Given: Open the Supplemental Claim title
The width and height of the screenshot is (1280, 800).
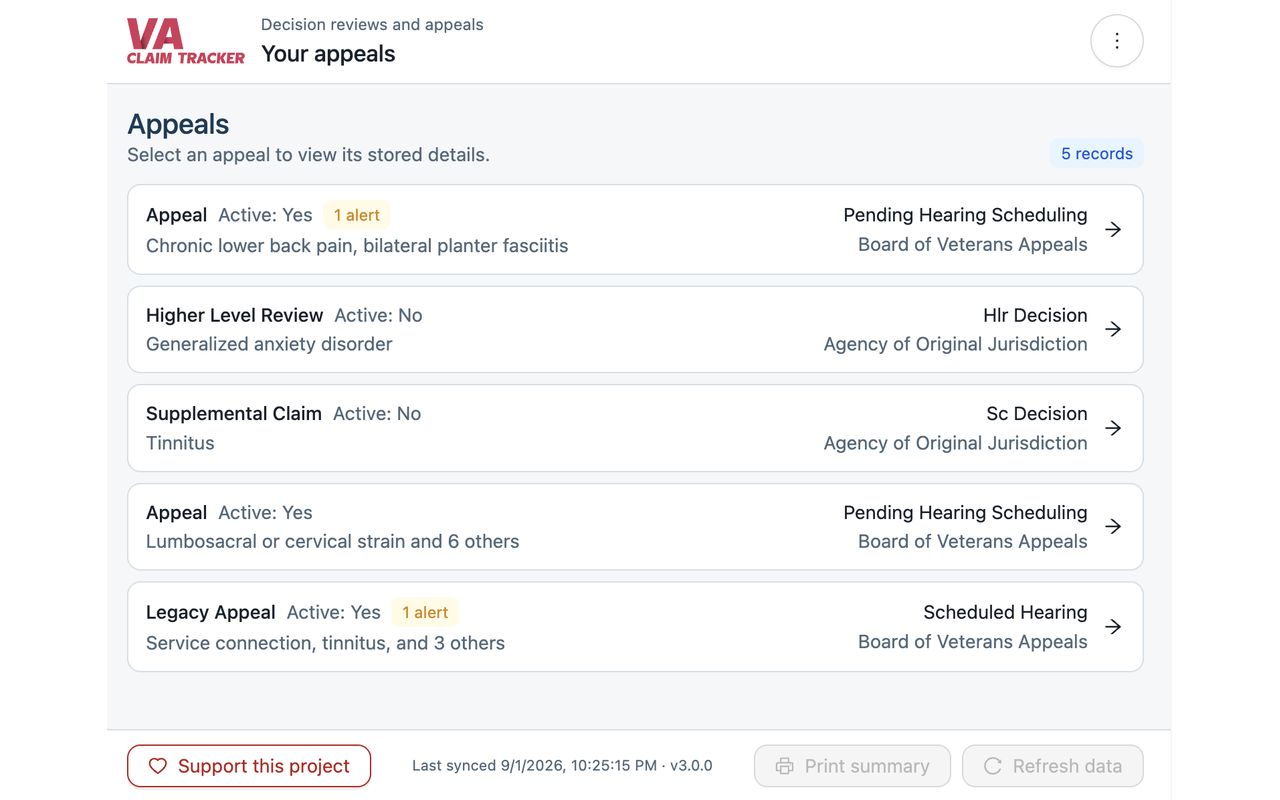Looking at the screenshot, I should [x=234, y=414].
